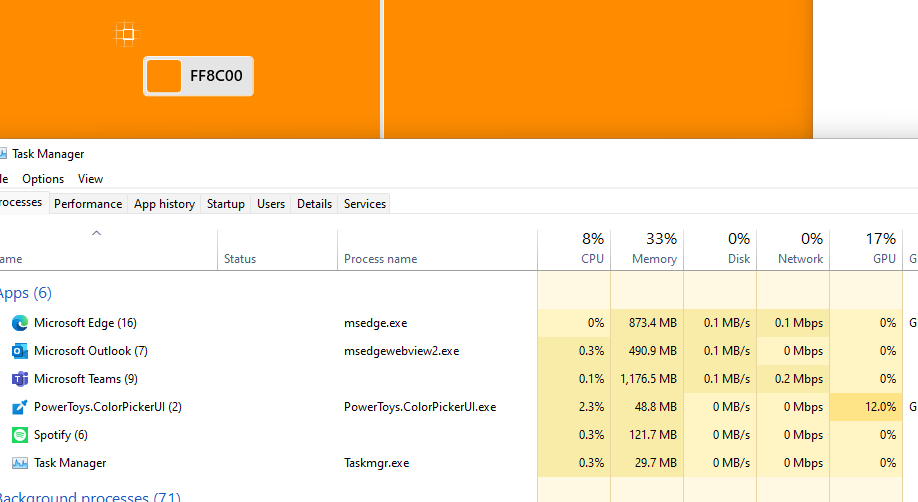Sort by the Disk column header
Viewport: 918px width, 502px height.
[720, 251]
